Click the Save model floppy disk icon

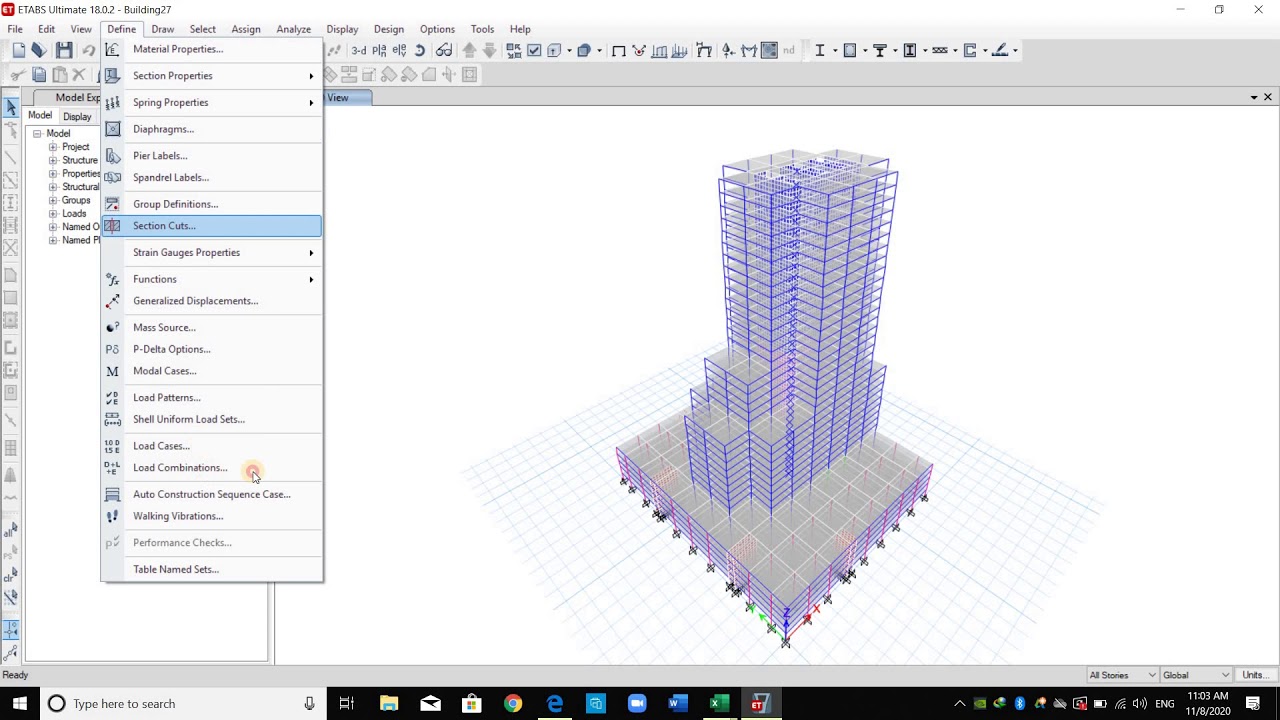point(64,50)
